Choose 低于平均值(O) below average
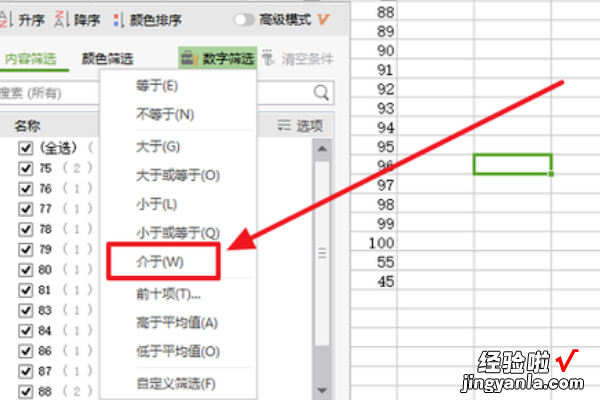The width and height of the screenshot is (600, 400). [178, 351]
